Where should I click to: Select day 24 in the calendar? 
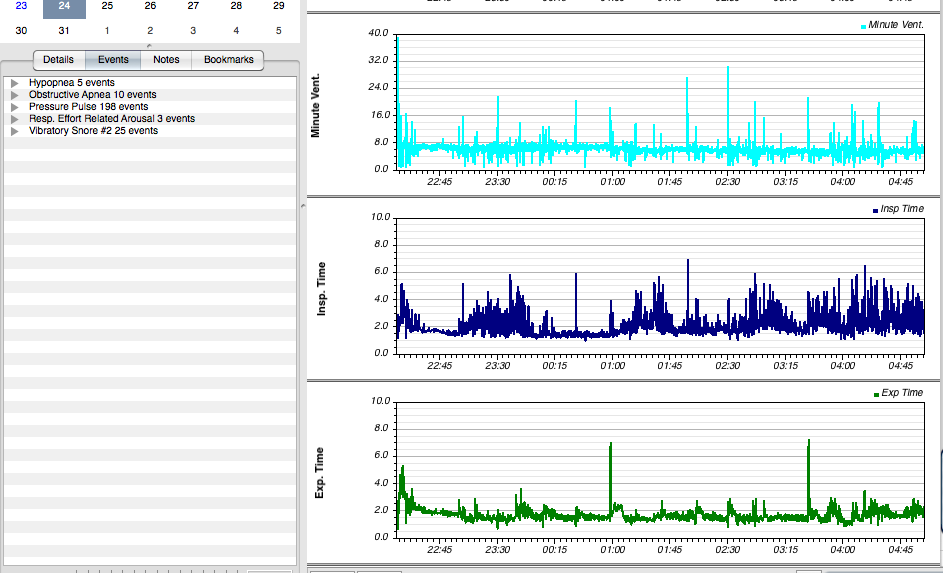[64, 6]
